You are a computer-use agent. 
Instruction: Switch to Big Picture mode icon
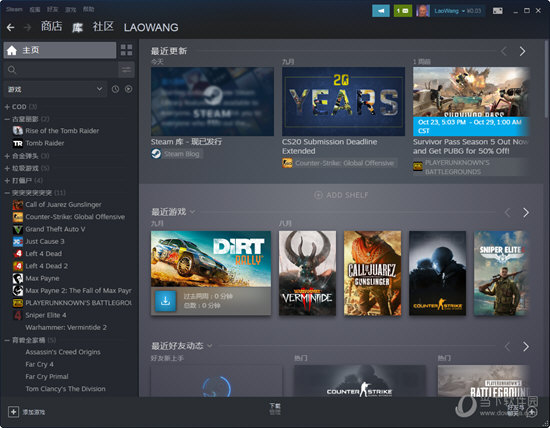497,11
